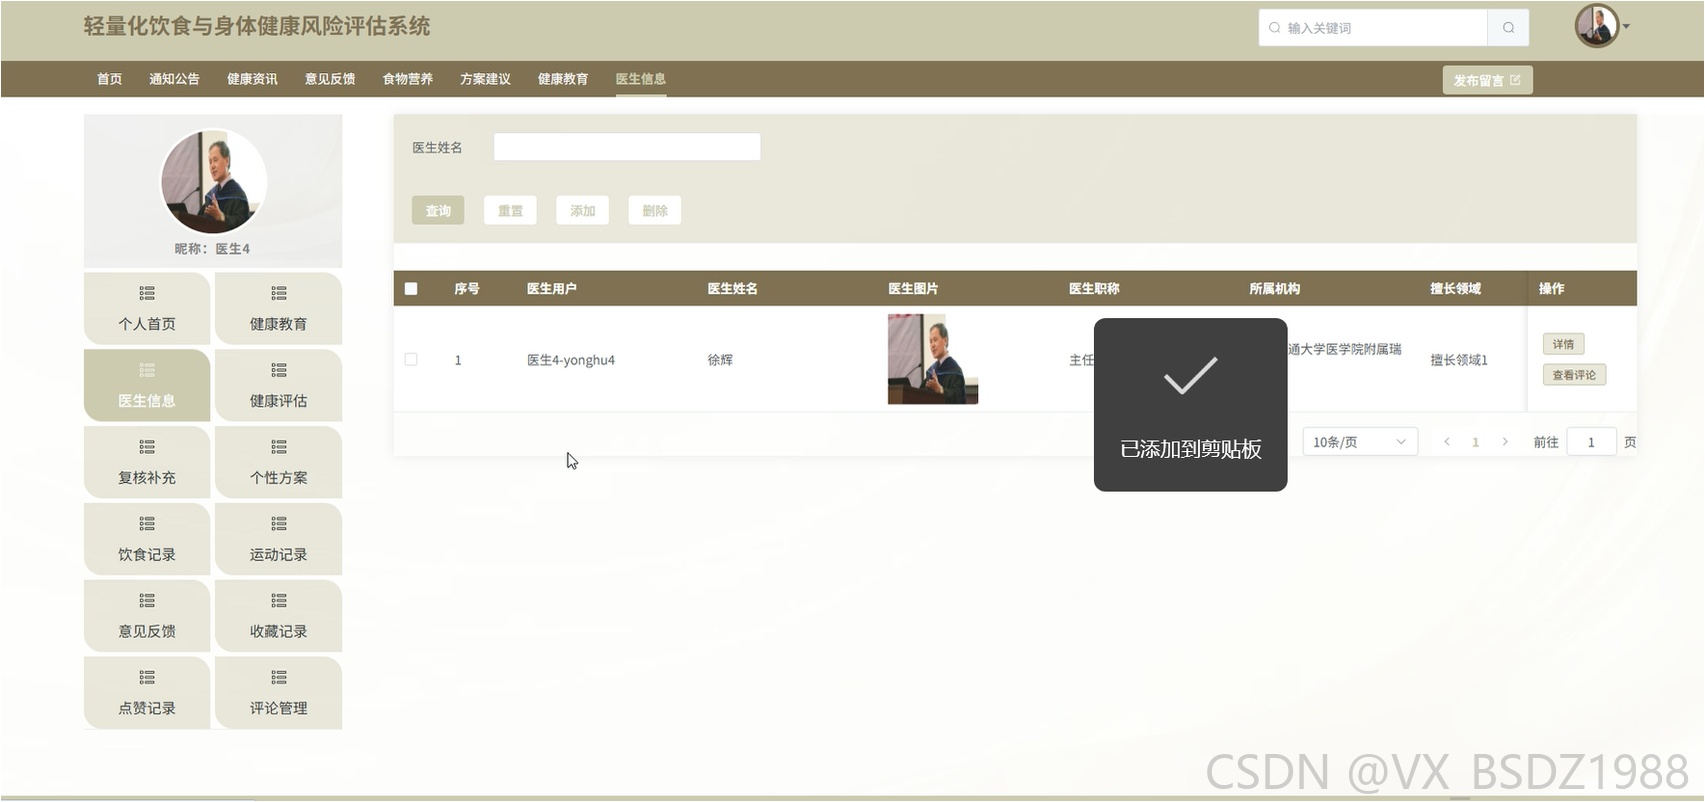The width and height of the screenshot is (1705, 802).
Task: Go to next page arrow in pagination
Action: coord(1505,442)
